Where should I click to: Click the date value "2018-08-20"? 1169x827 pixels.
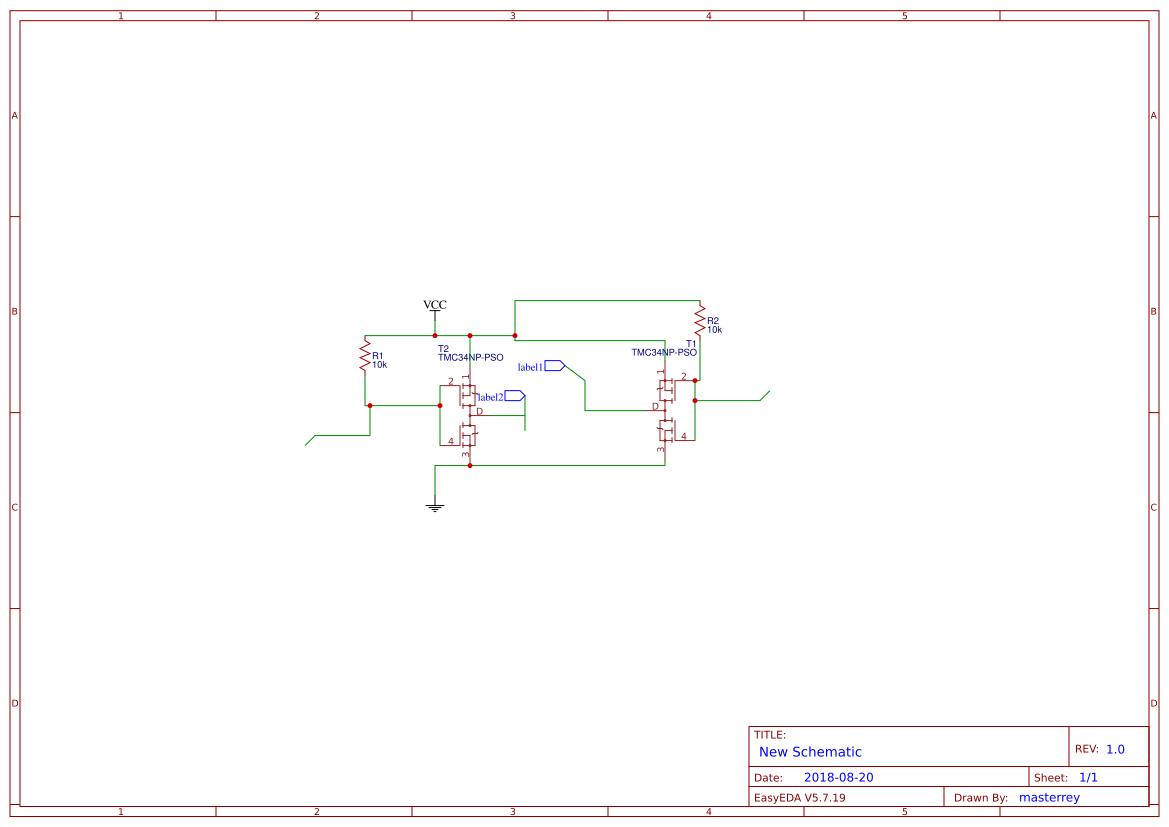coord(838,777)
